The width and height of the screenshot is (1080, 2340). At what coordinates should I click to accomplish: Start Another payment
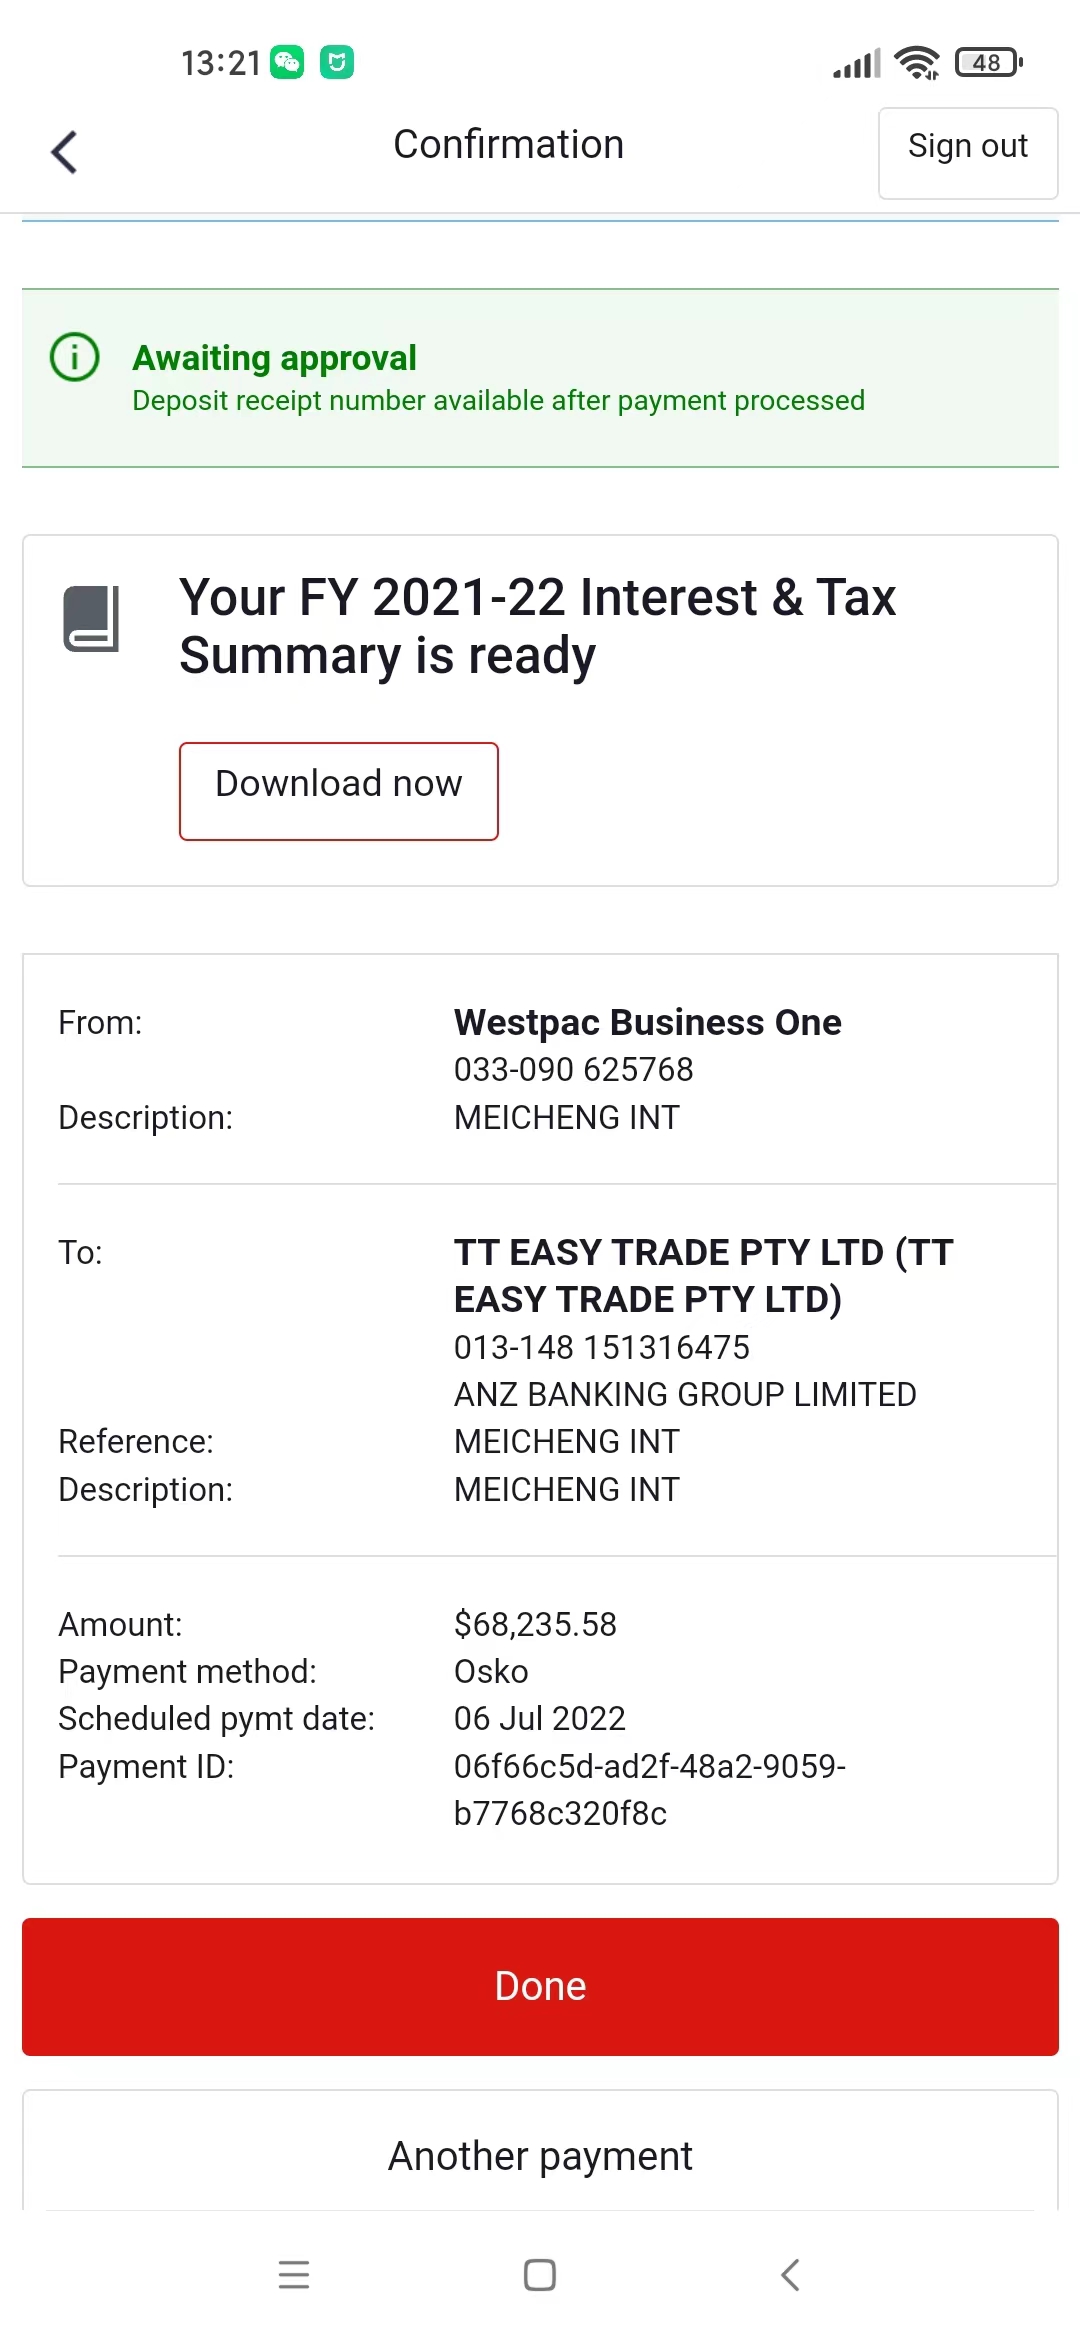pos(540,2155)
